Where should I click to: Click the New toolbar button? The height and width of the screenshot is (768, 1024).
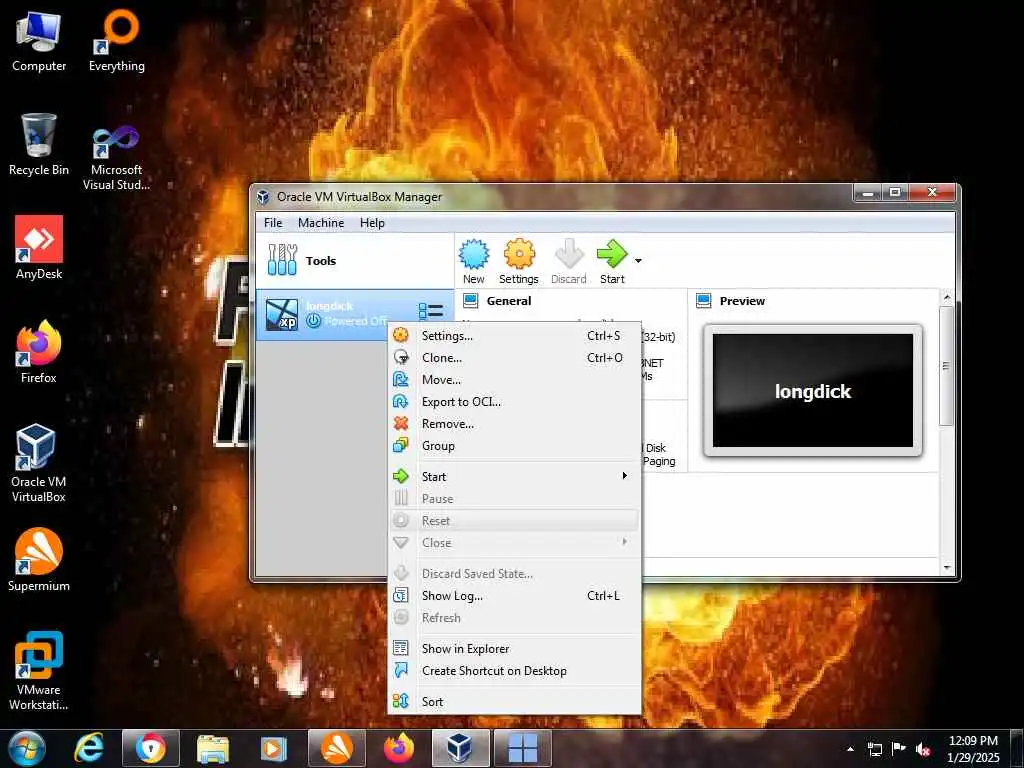click(473, 262)
